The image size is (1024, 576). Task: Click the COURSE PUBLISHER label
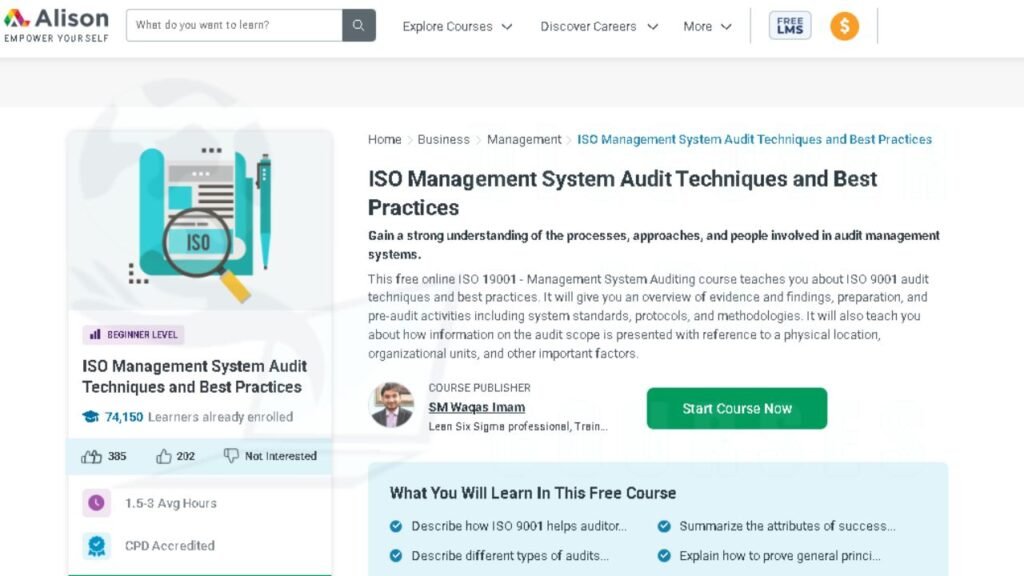click(479, 387)
